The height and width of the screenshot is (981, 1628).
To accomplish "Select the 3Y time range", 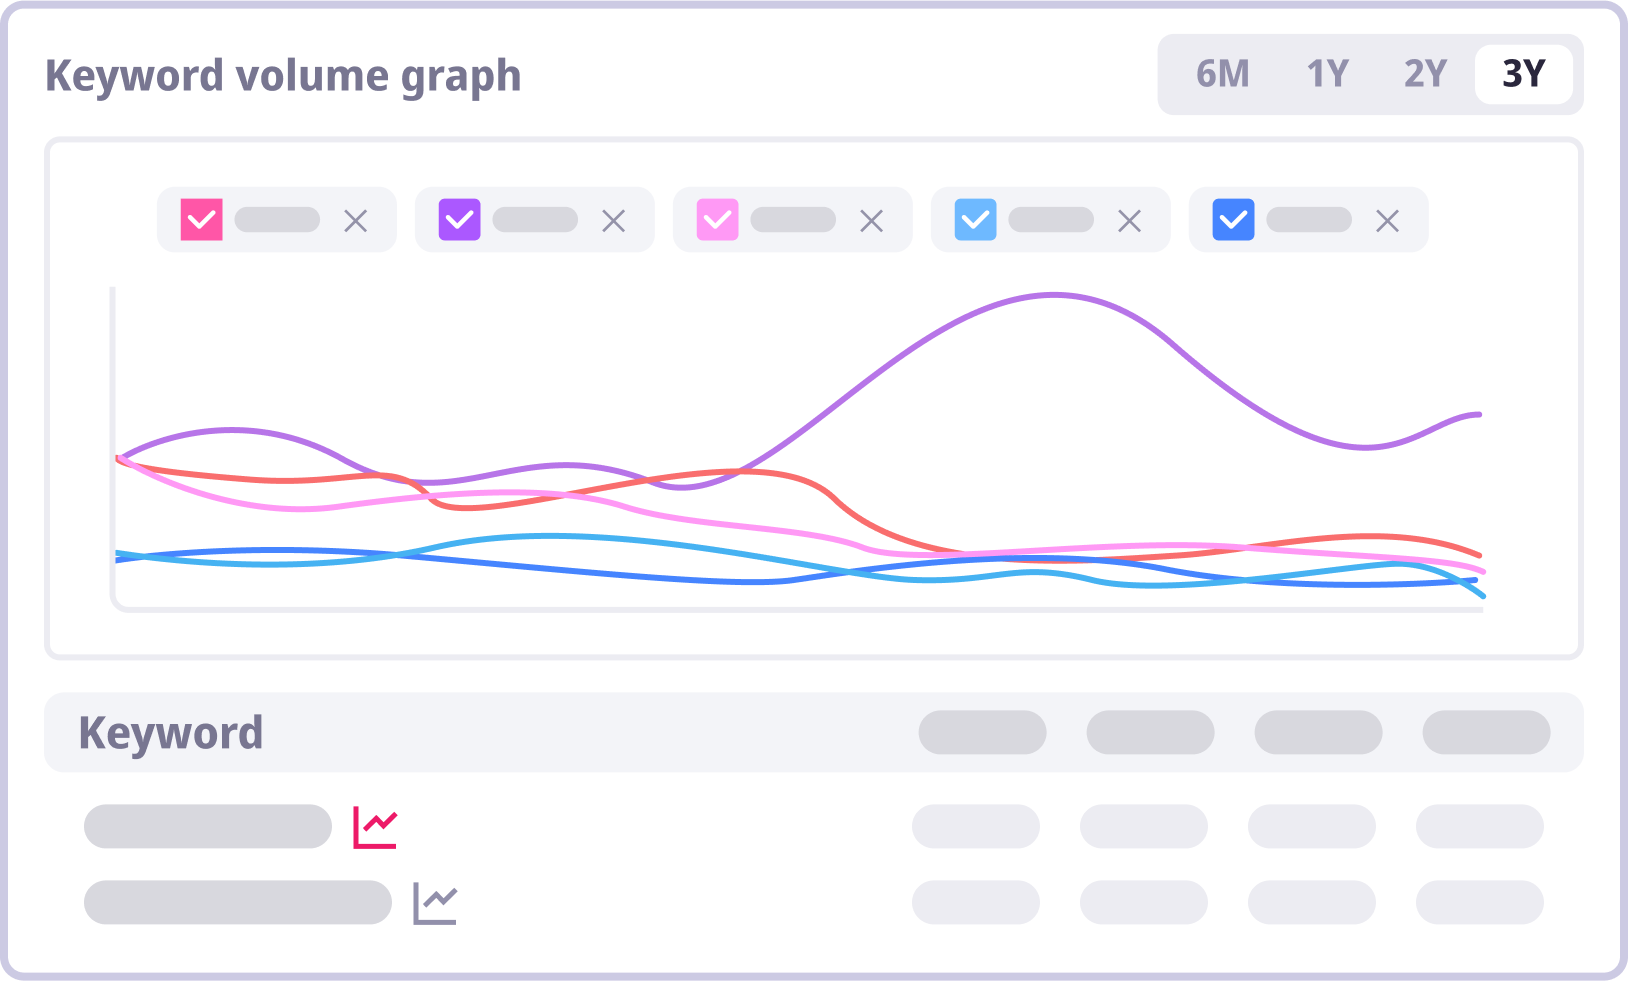I will tap(1524, 74).
